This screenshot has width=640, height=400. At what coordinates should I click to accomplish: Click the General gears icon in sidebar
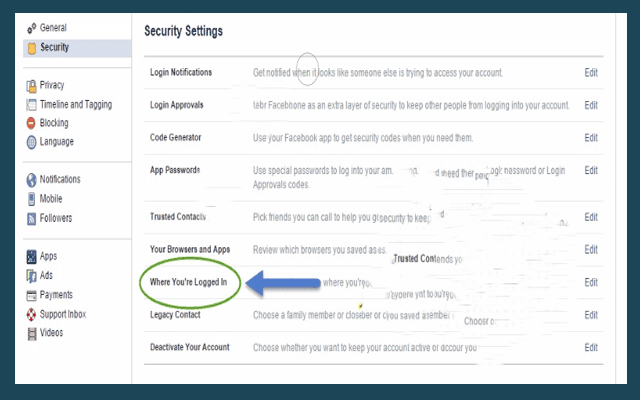click(31, 28)
